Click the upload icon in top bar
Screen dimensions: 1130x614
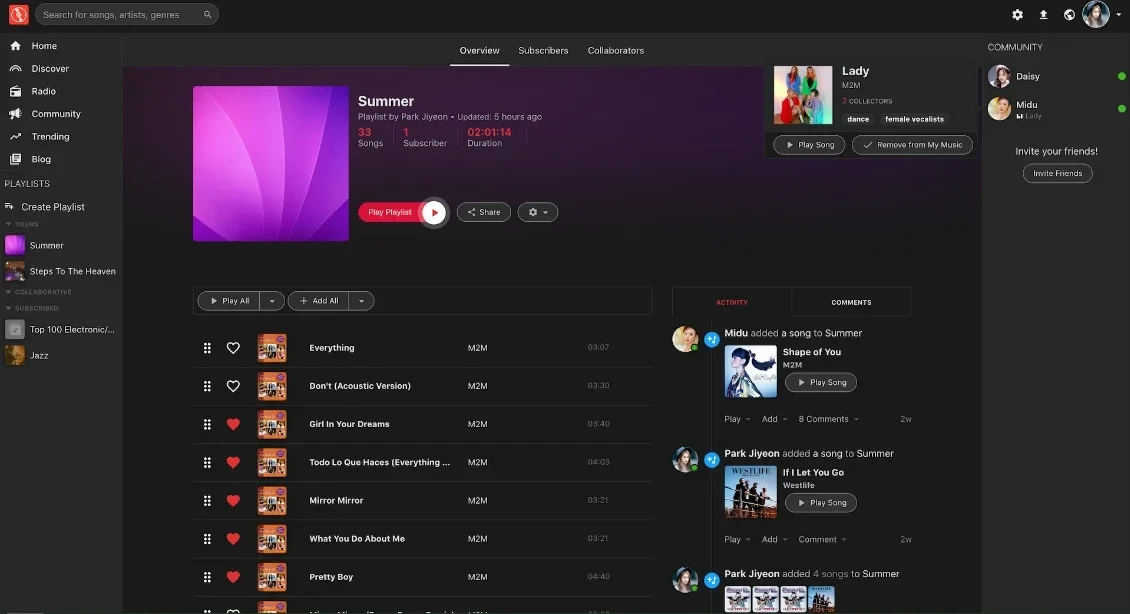(x=1044, y=14)
